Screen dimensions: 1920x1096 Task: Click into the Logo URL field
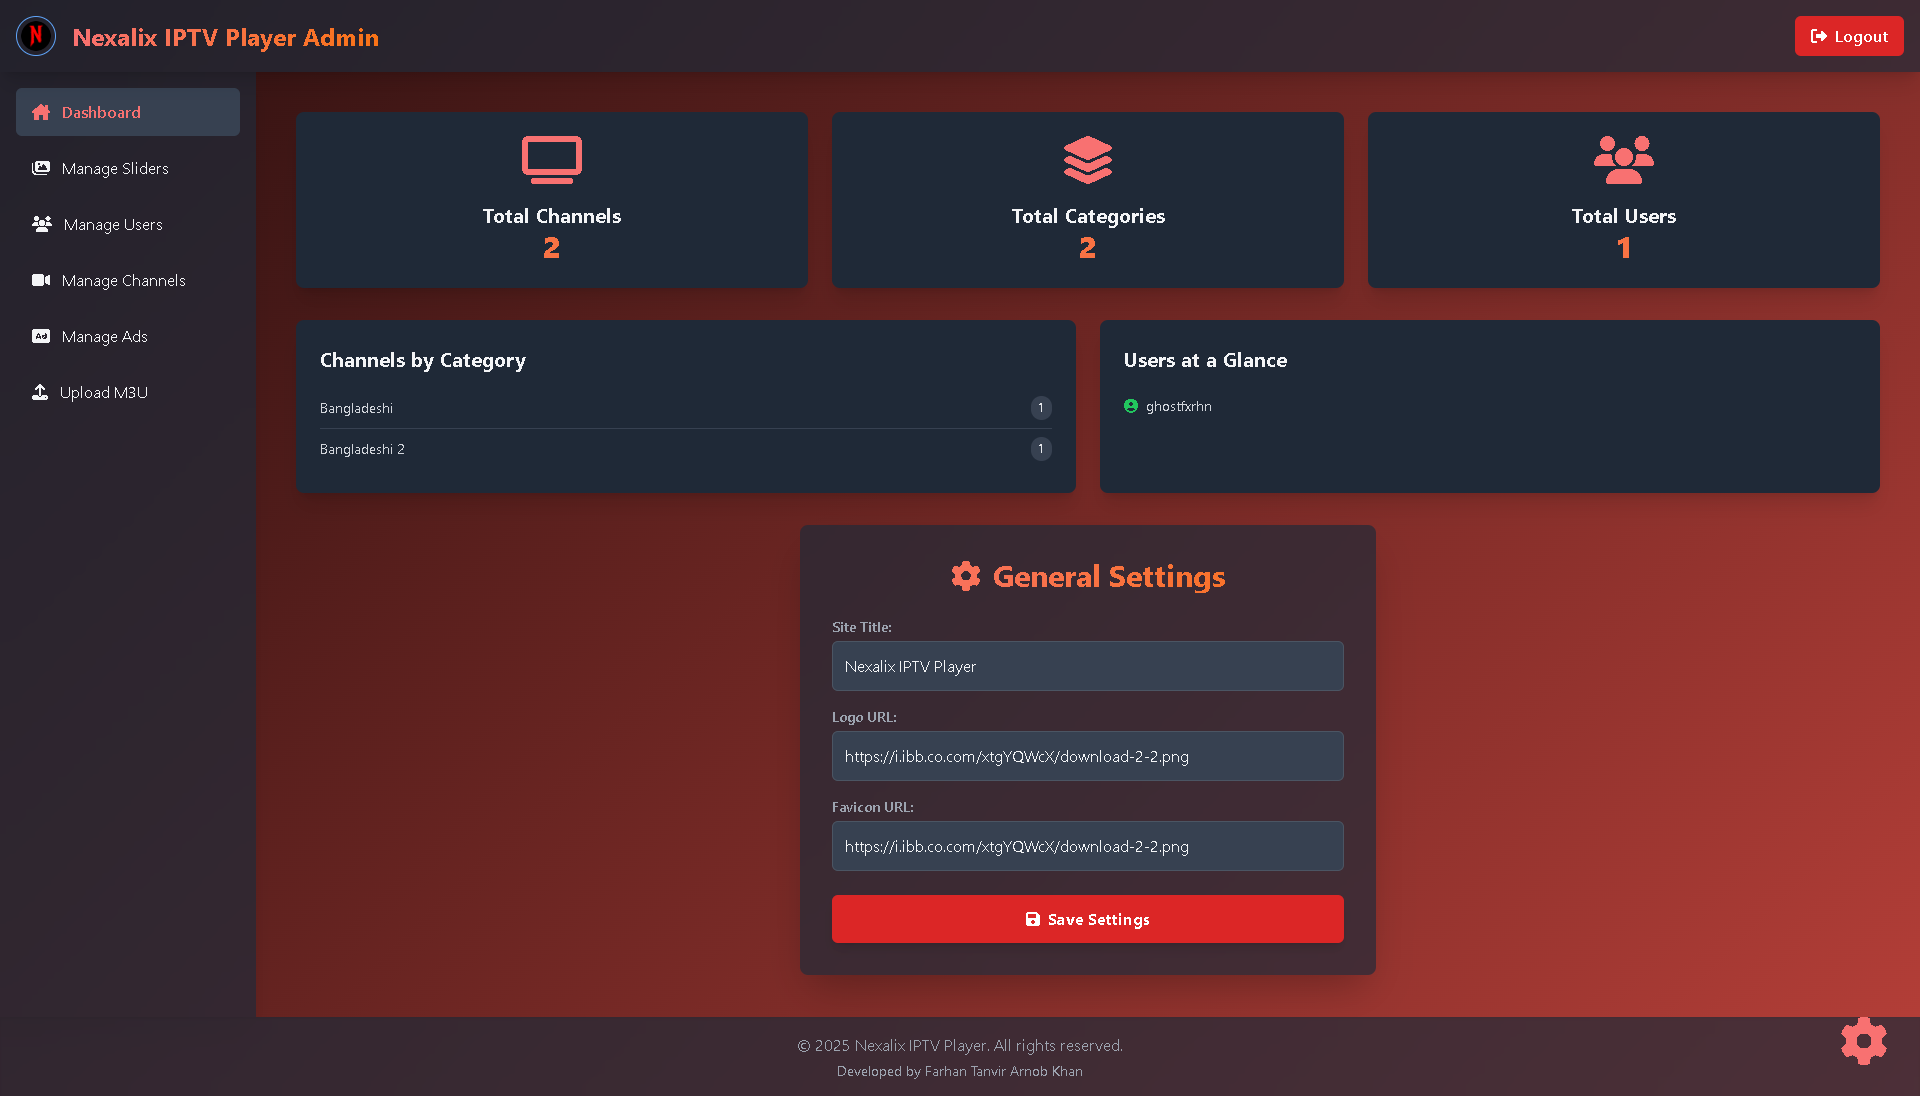coord(1087,756)
